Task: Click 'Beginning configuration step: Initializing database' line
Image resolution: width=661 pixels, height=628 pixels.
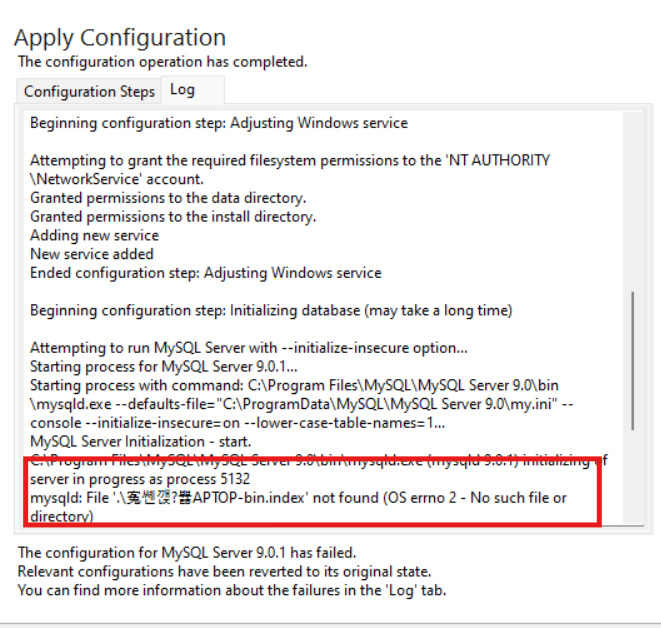Action: pos(271,311)
